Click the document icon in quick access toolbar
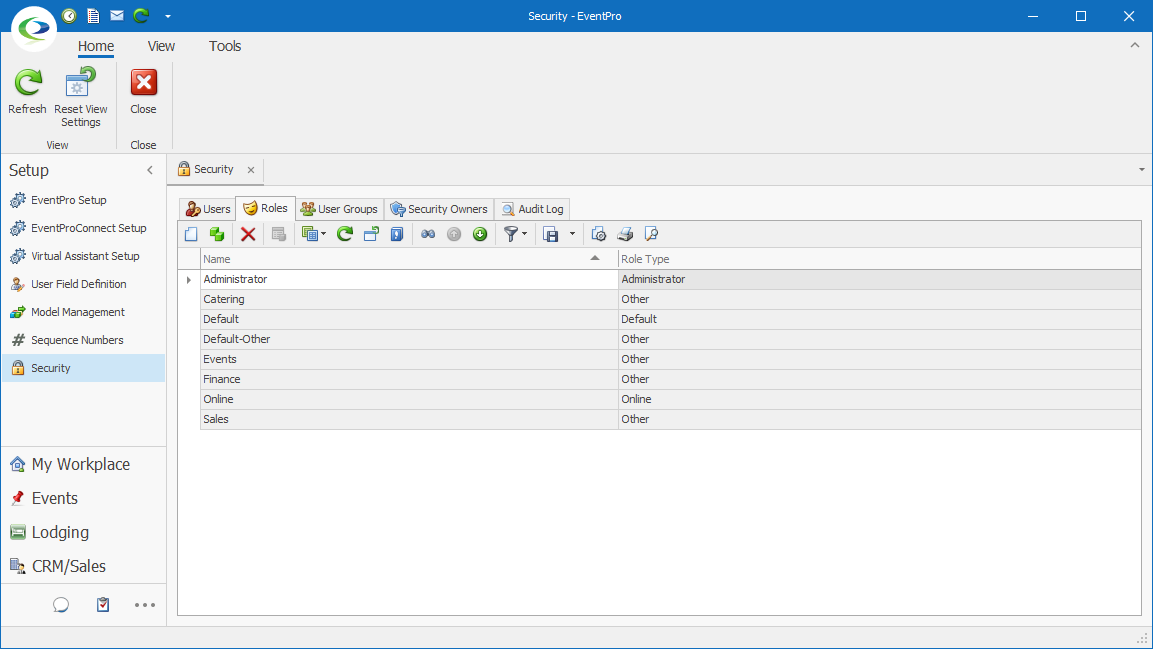This screenshot has width=1153, height=649. [93, 15]
